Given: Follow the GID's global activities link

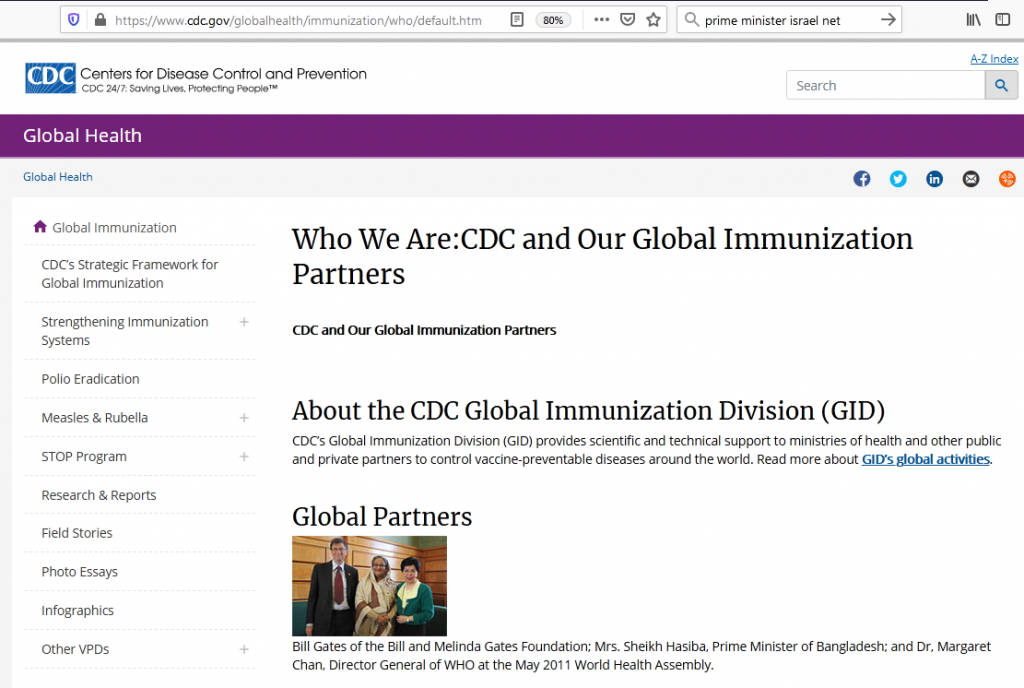Looking at the screenshot, I should pyautogui.click(x=925, y=460).
